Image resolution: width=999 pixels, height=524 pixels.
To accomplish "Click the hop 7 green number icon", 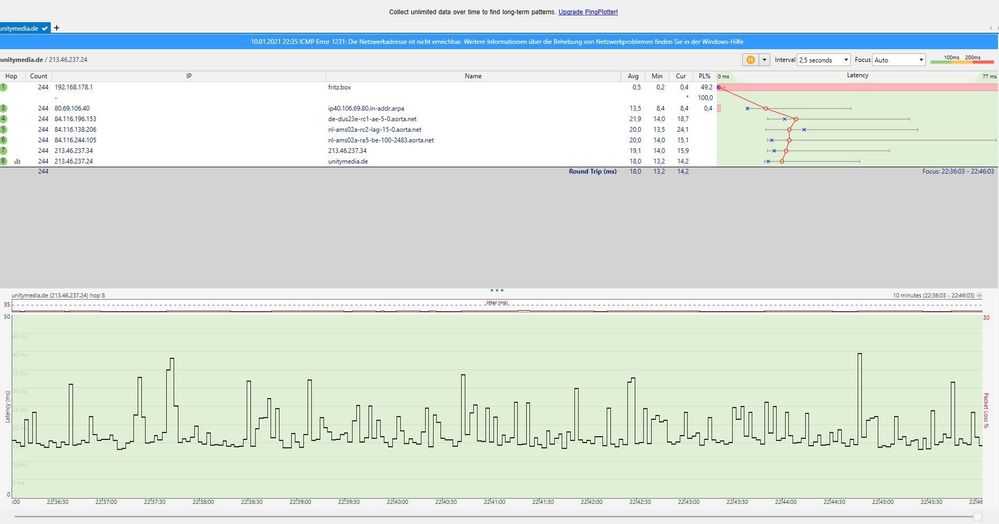I will [x=4, y=150].
